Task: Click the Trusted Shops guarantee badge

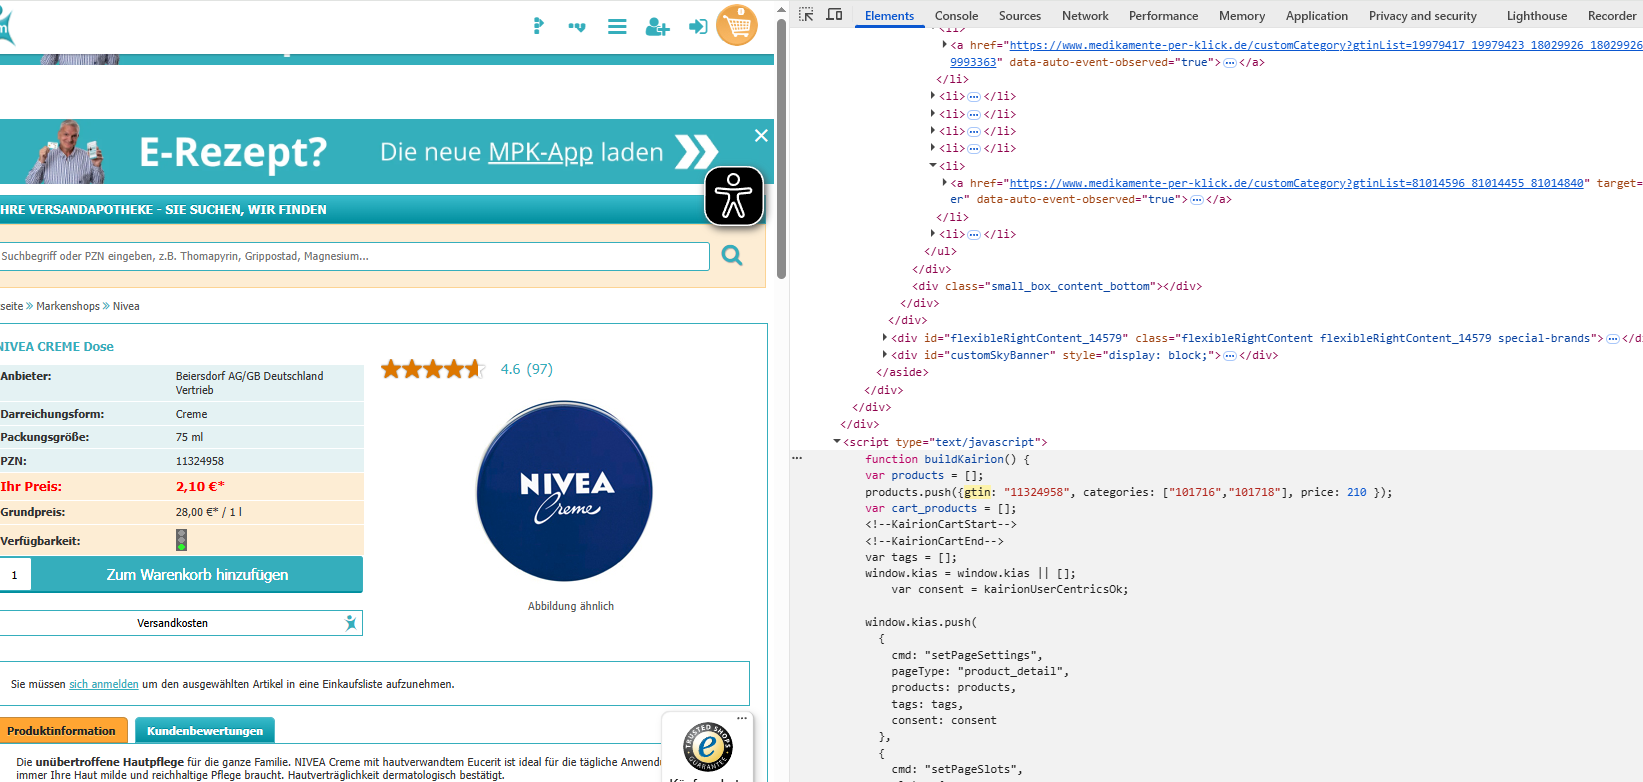Action: coord(708,747)
